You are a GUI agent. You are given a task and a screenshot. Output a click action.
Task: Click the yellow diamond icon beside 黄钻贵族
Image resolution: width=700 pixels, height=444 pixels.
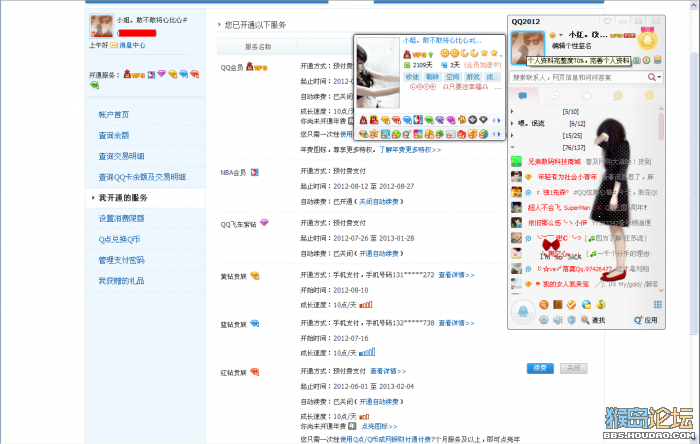(x=255, y=276)
